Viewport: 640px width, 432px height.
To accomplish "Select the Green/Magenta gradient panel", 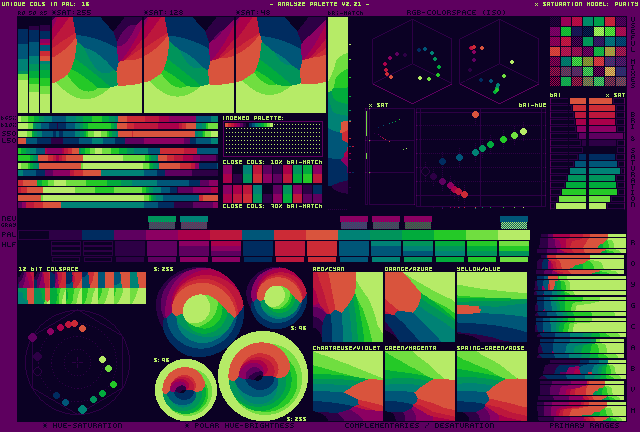I will 419,385.
